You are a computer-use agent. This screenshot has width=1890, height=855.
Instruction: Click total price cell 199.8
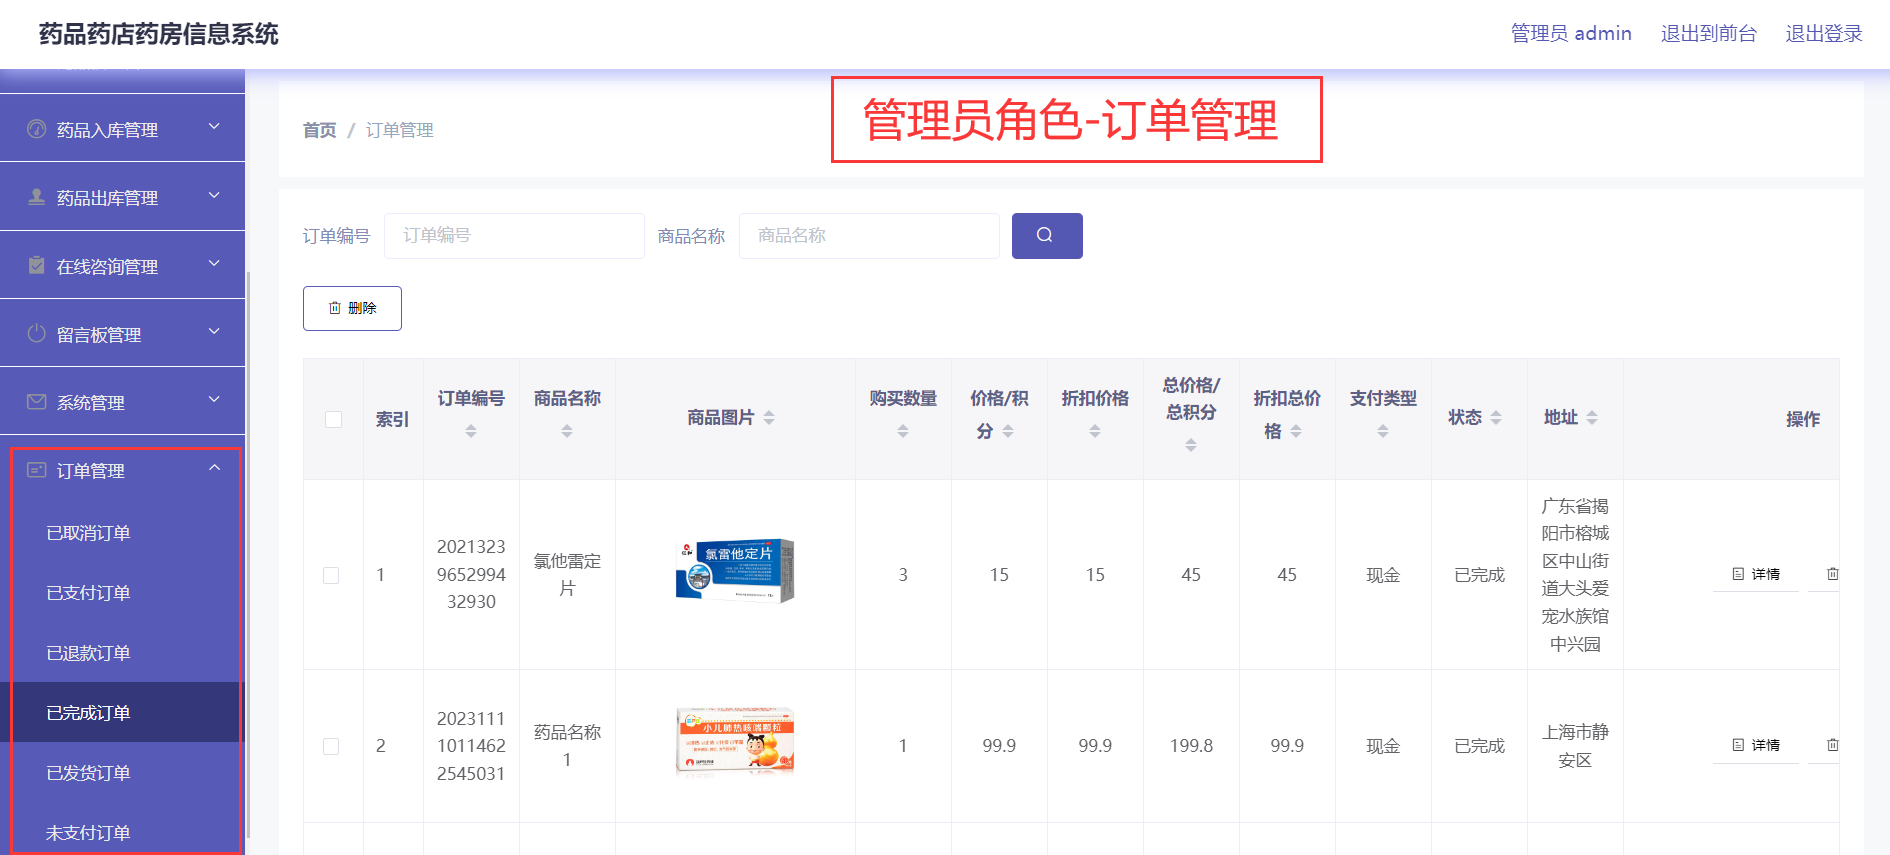point(1191,746)
